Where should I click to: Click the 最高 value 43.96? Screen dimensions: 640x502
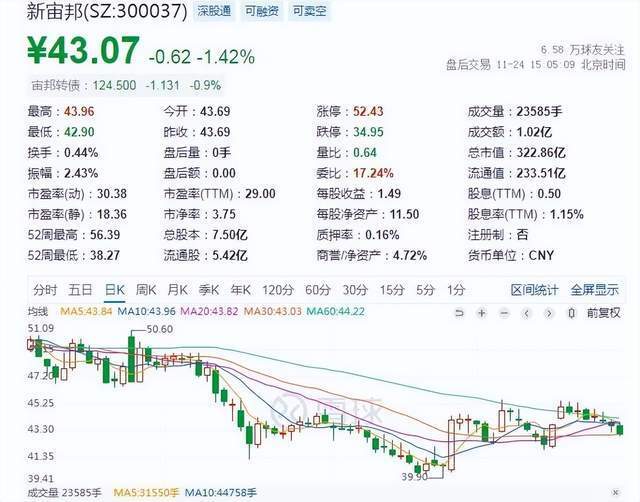(x=79, y=111)
